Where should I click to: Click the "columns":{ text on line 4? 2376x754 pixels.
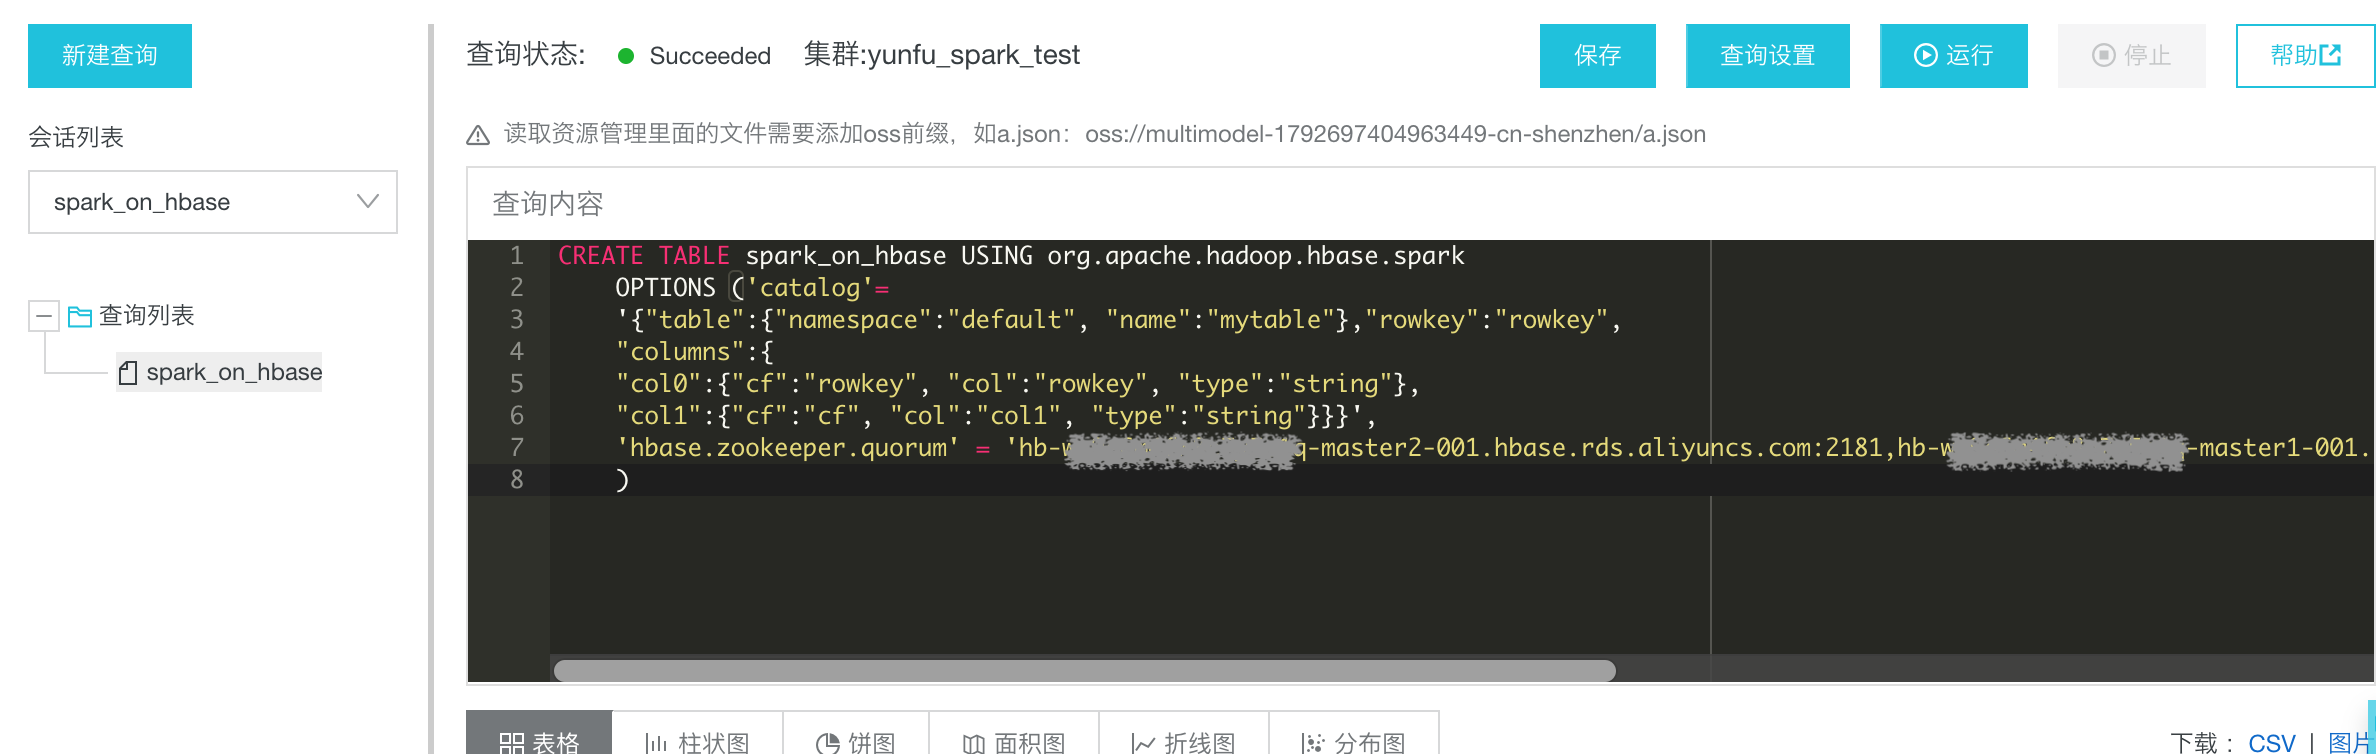695,352
